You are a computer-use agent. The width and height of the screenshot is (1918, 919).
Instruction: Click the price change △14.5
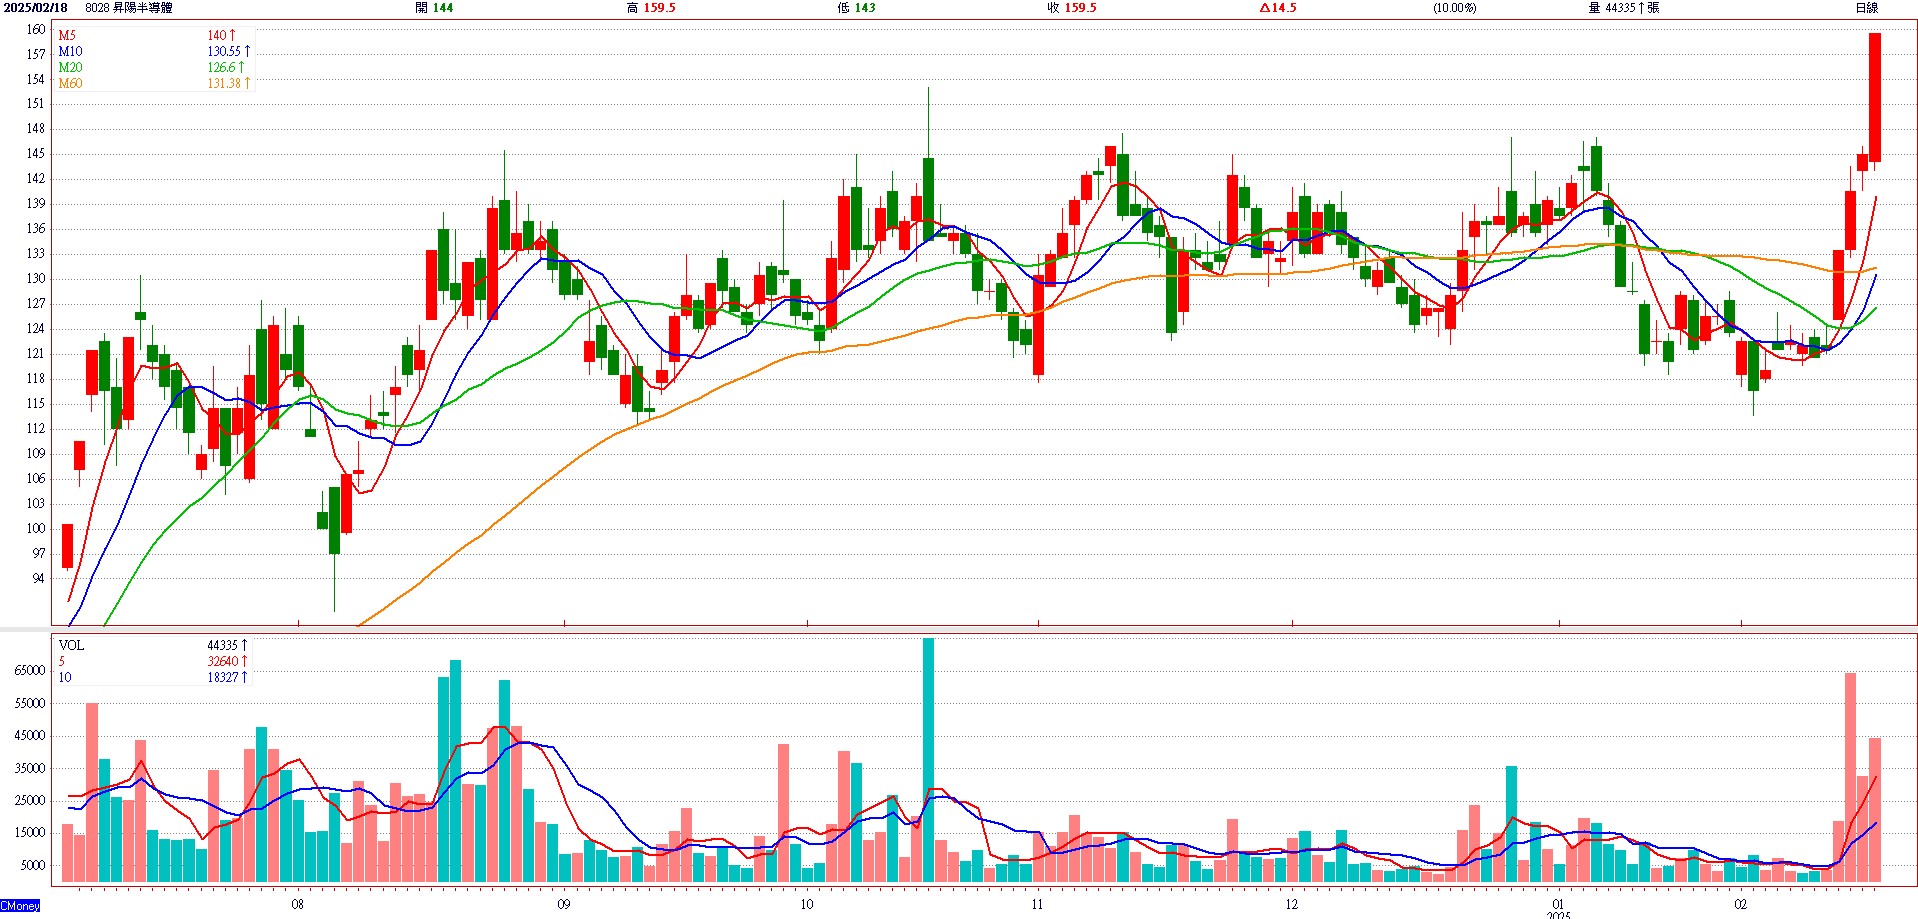(x=1278, y=8)
